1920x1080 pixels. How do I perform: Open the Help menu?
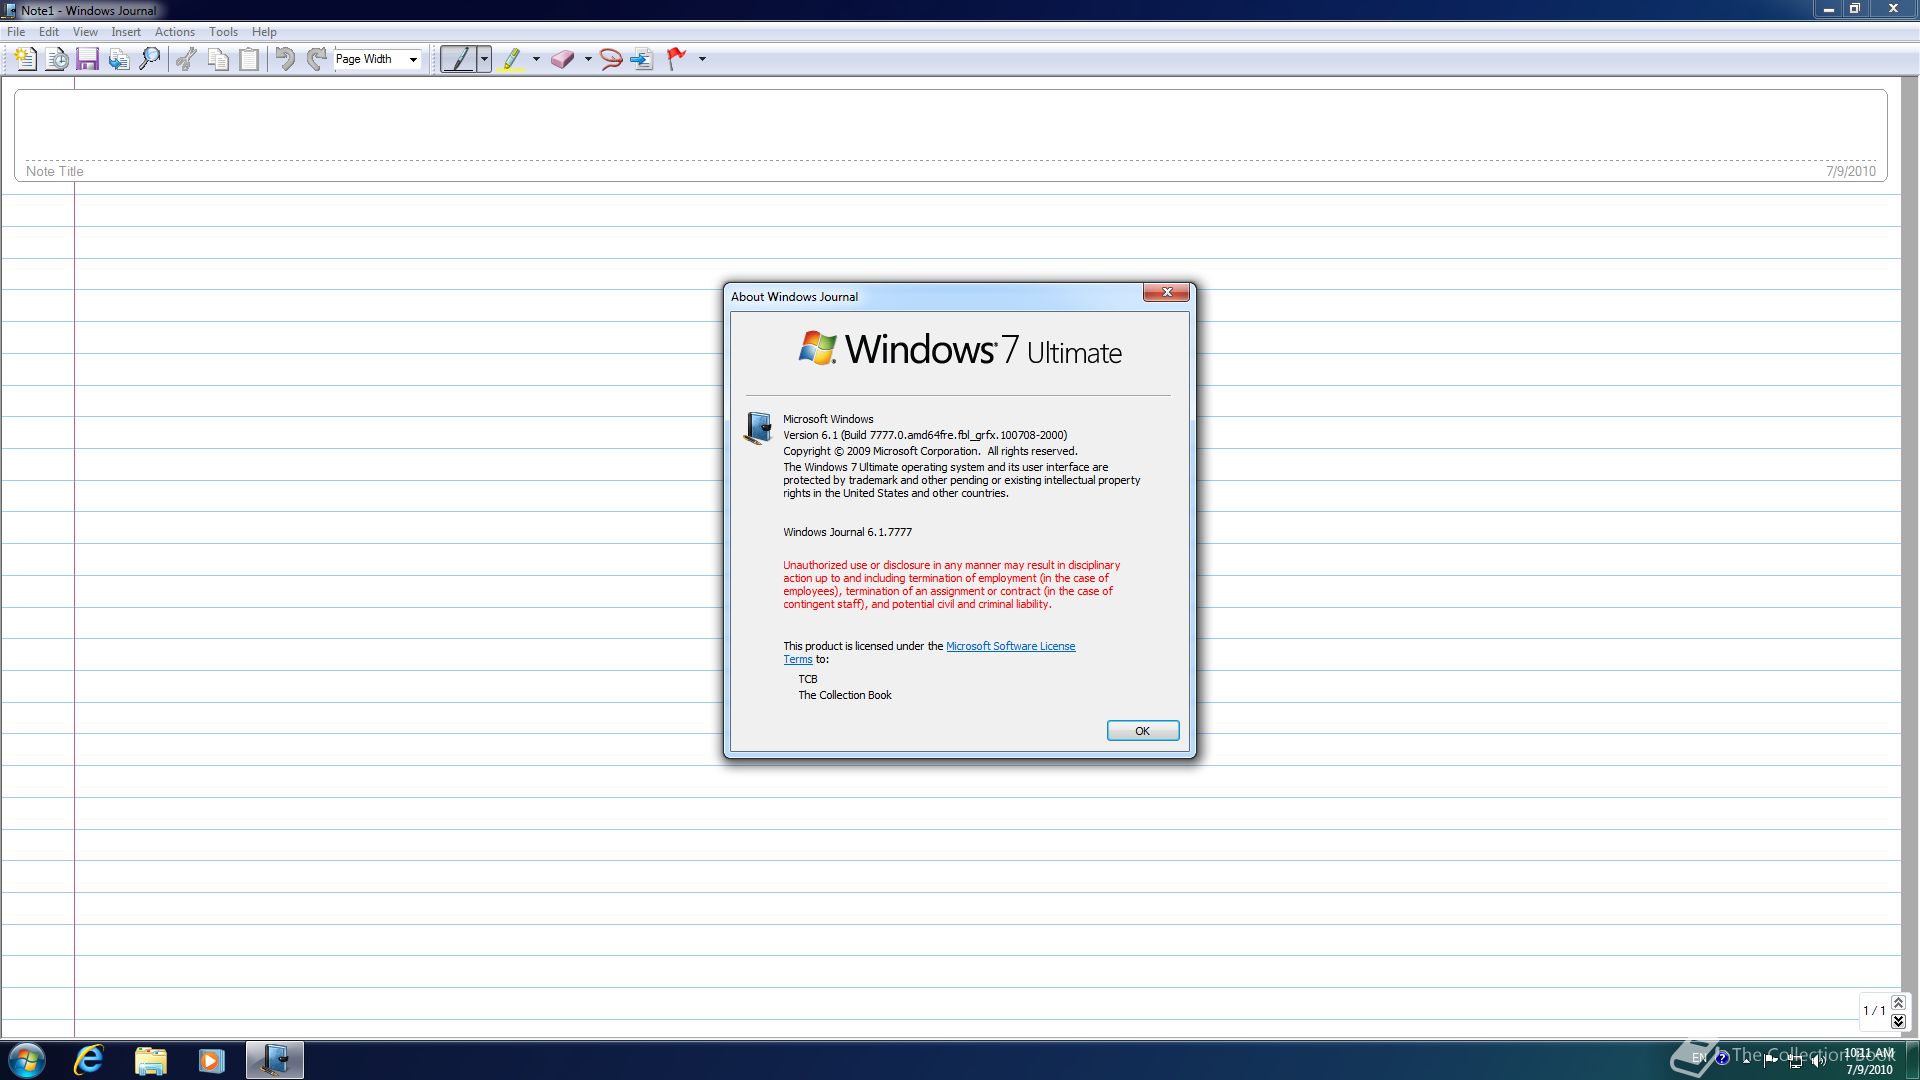[264, 32]
